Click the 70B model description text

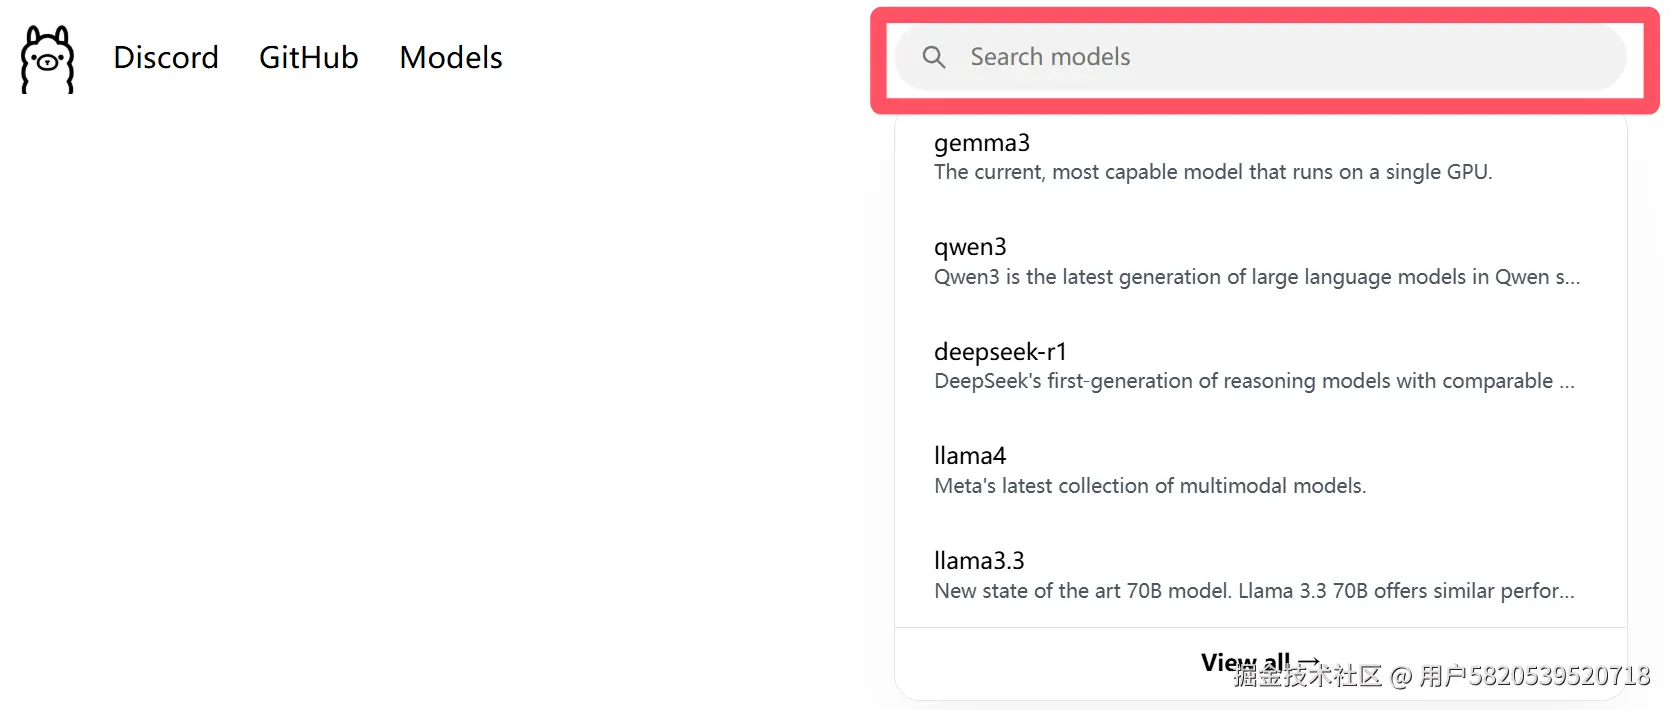[1253, 591]
